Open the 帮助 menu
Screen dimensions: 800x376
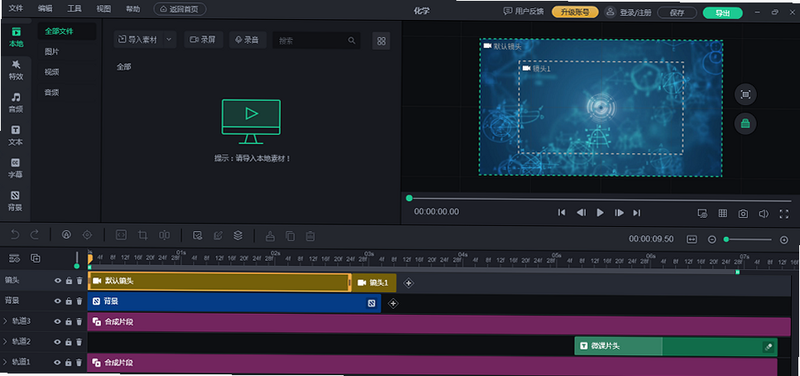click(133, 9)
